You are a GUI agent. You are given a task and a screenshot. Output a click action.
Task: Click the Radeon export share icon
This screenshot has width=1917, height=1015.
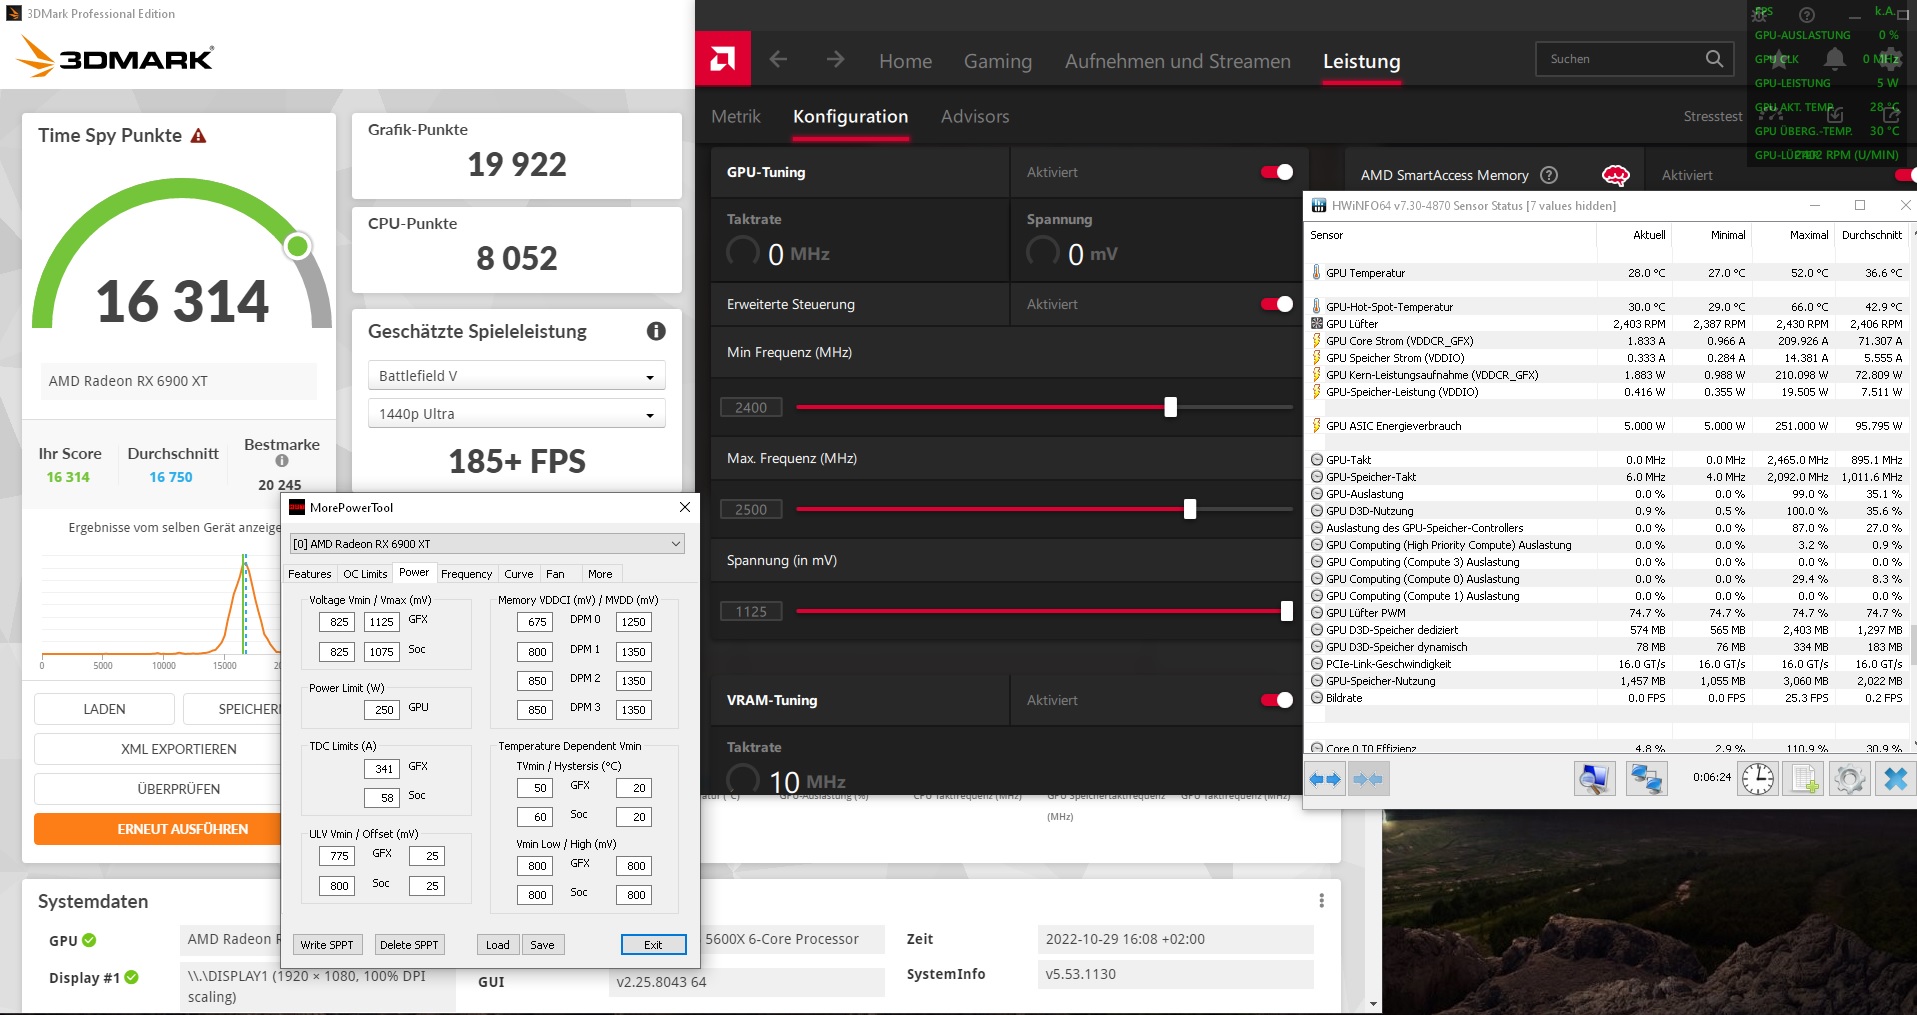click(x=1890, y=116)
